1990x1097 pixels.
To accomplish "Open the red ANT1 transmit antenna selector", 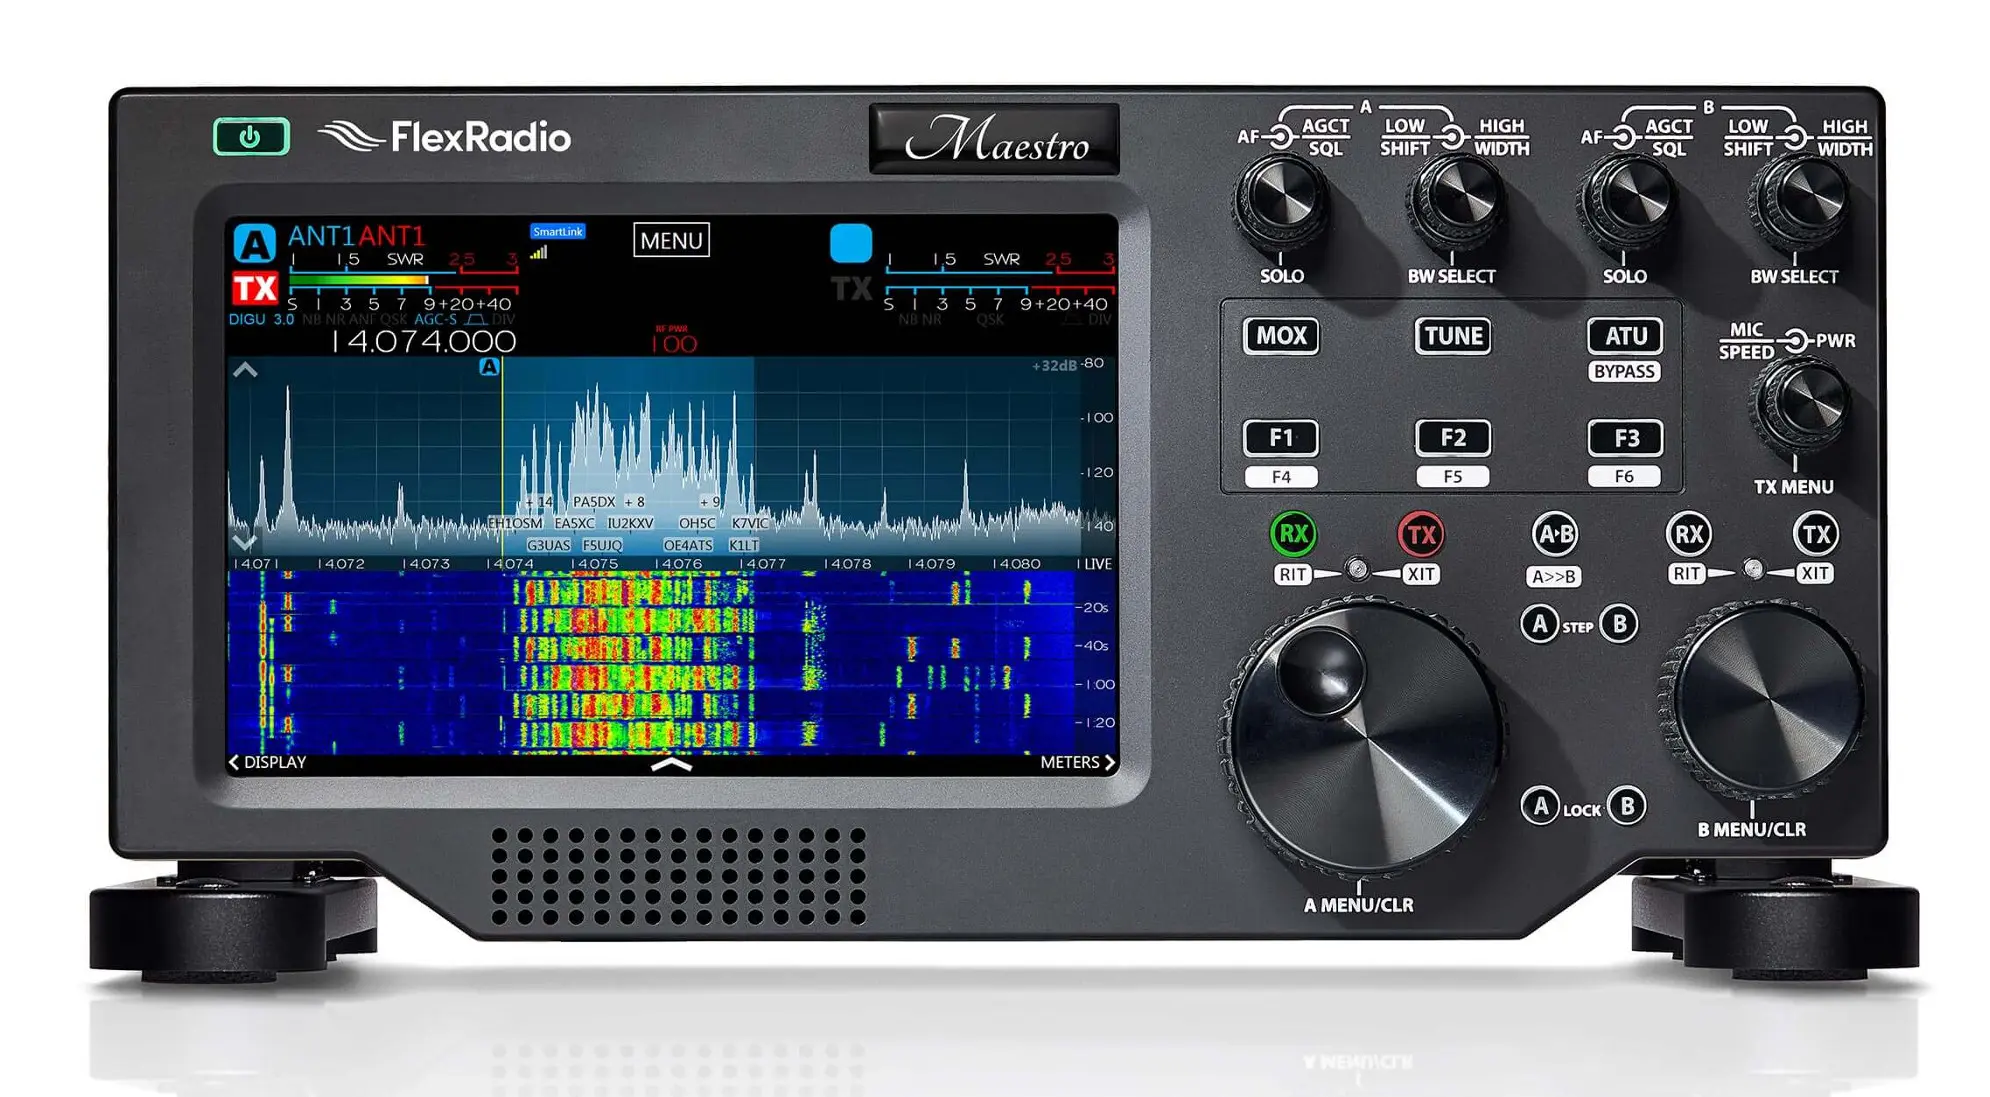I will (391, 236).
